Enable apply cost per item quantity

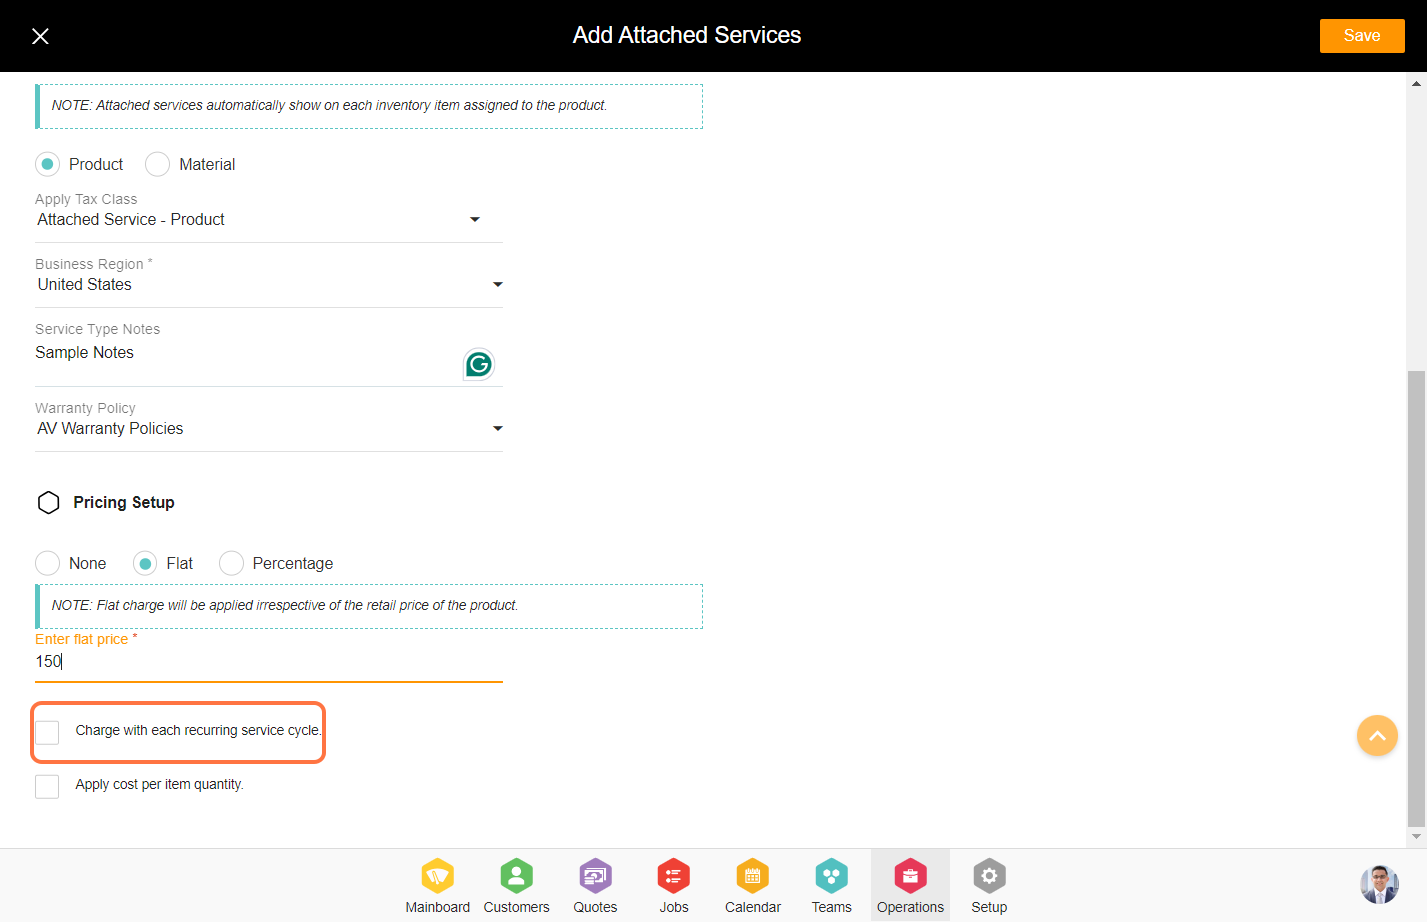(47, 786)
